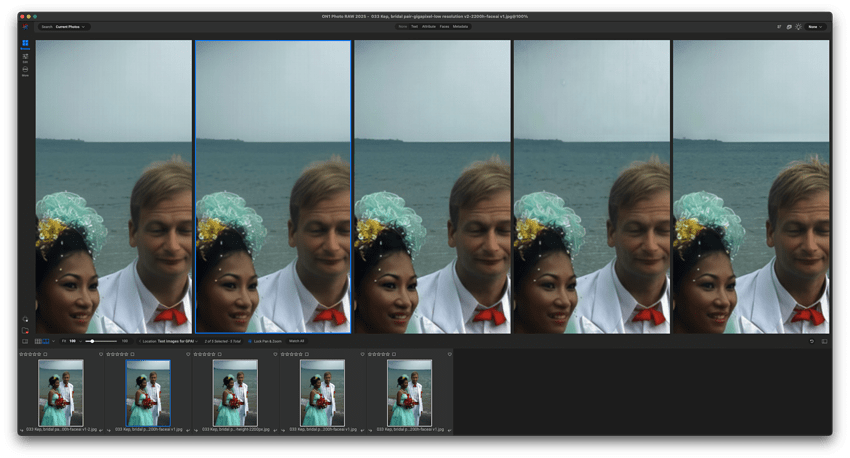
Task: Select the Faces filter tab
Action: point(444,27)
